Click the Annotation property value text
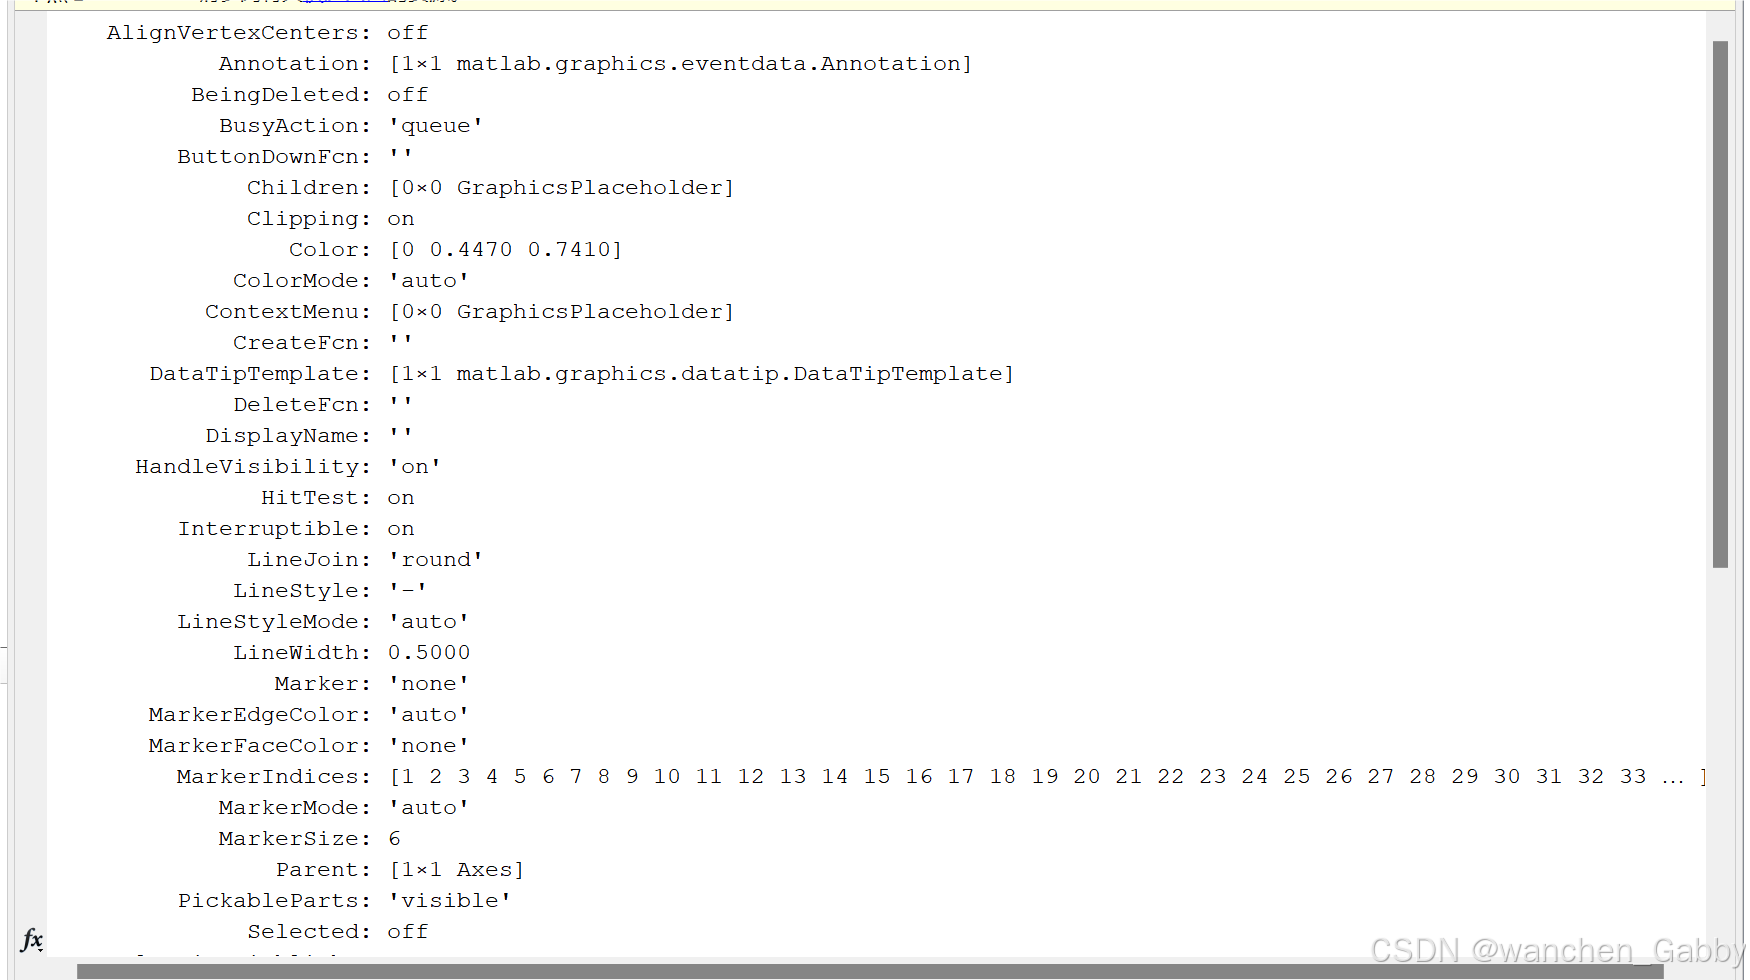 click(680, 64)
